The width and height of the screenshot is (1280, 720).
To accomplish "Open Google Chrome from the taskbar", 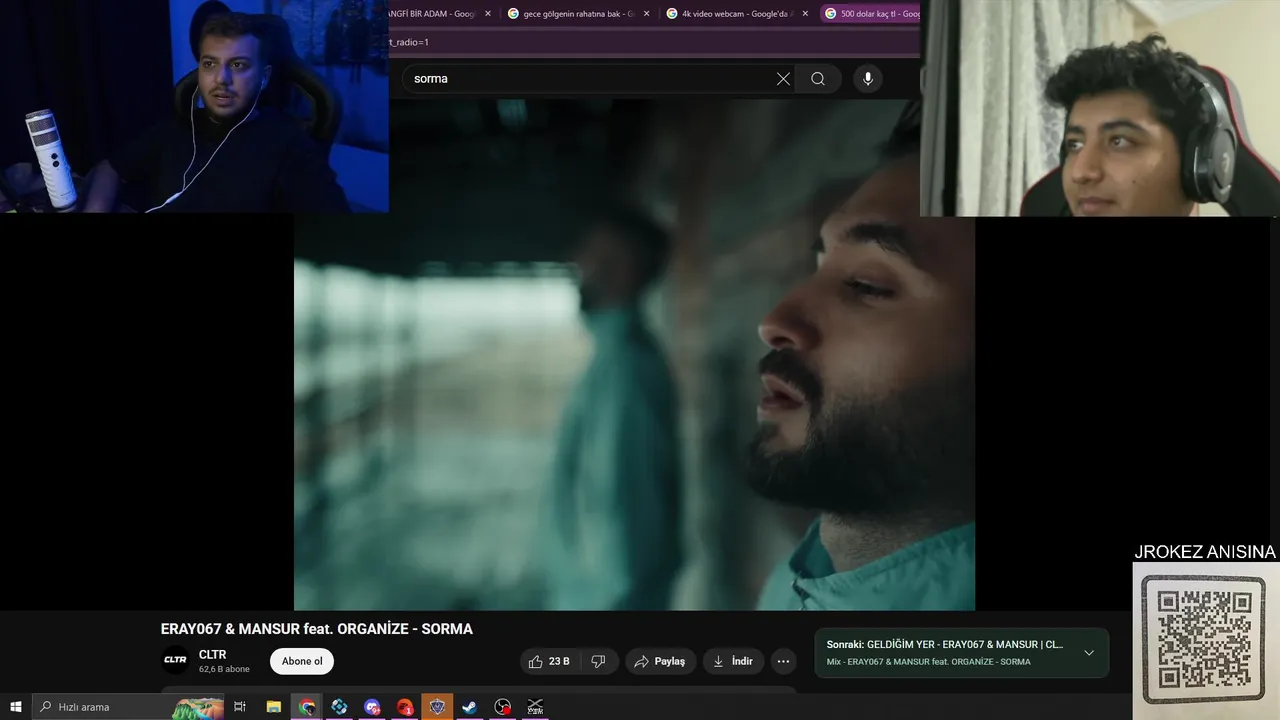I will click(x=306, y=707).
